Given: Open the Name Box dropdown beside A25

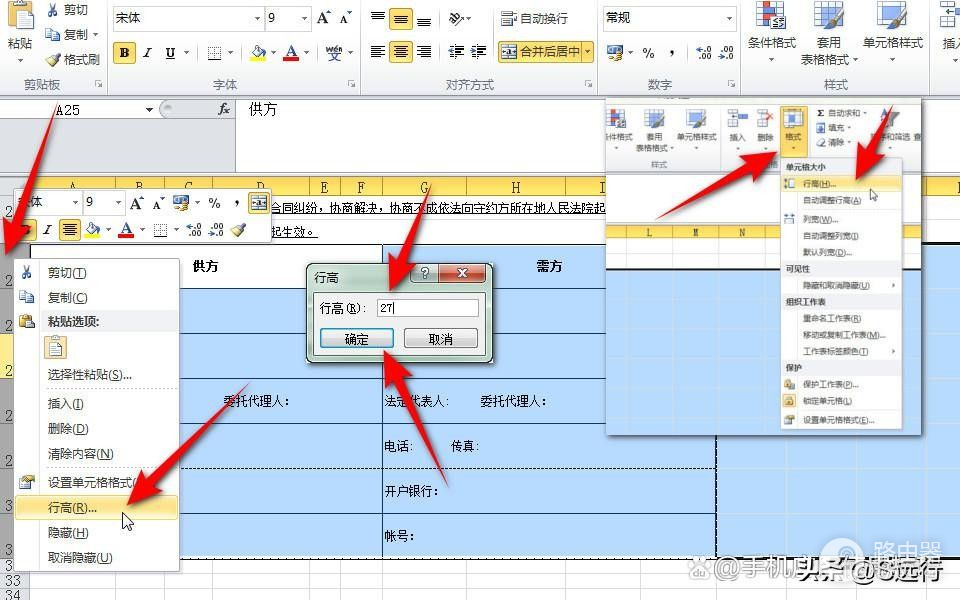Looking at the screenshot, I should (149, 110).
